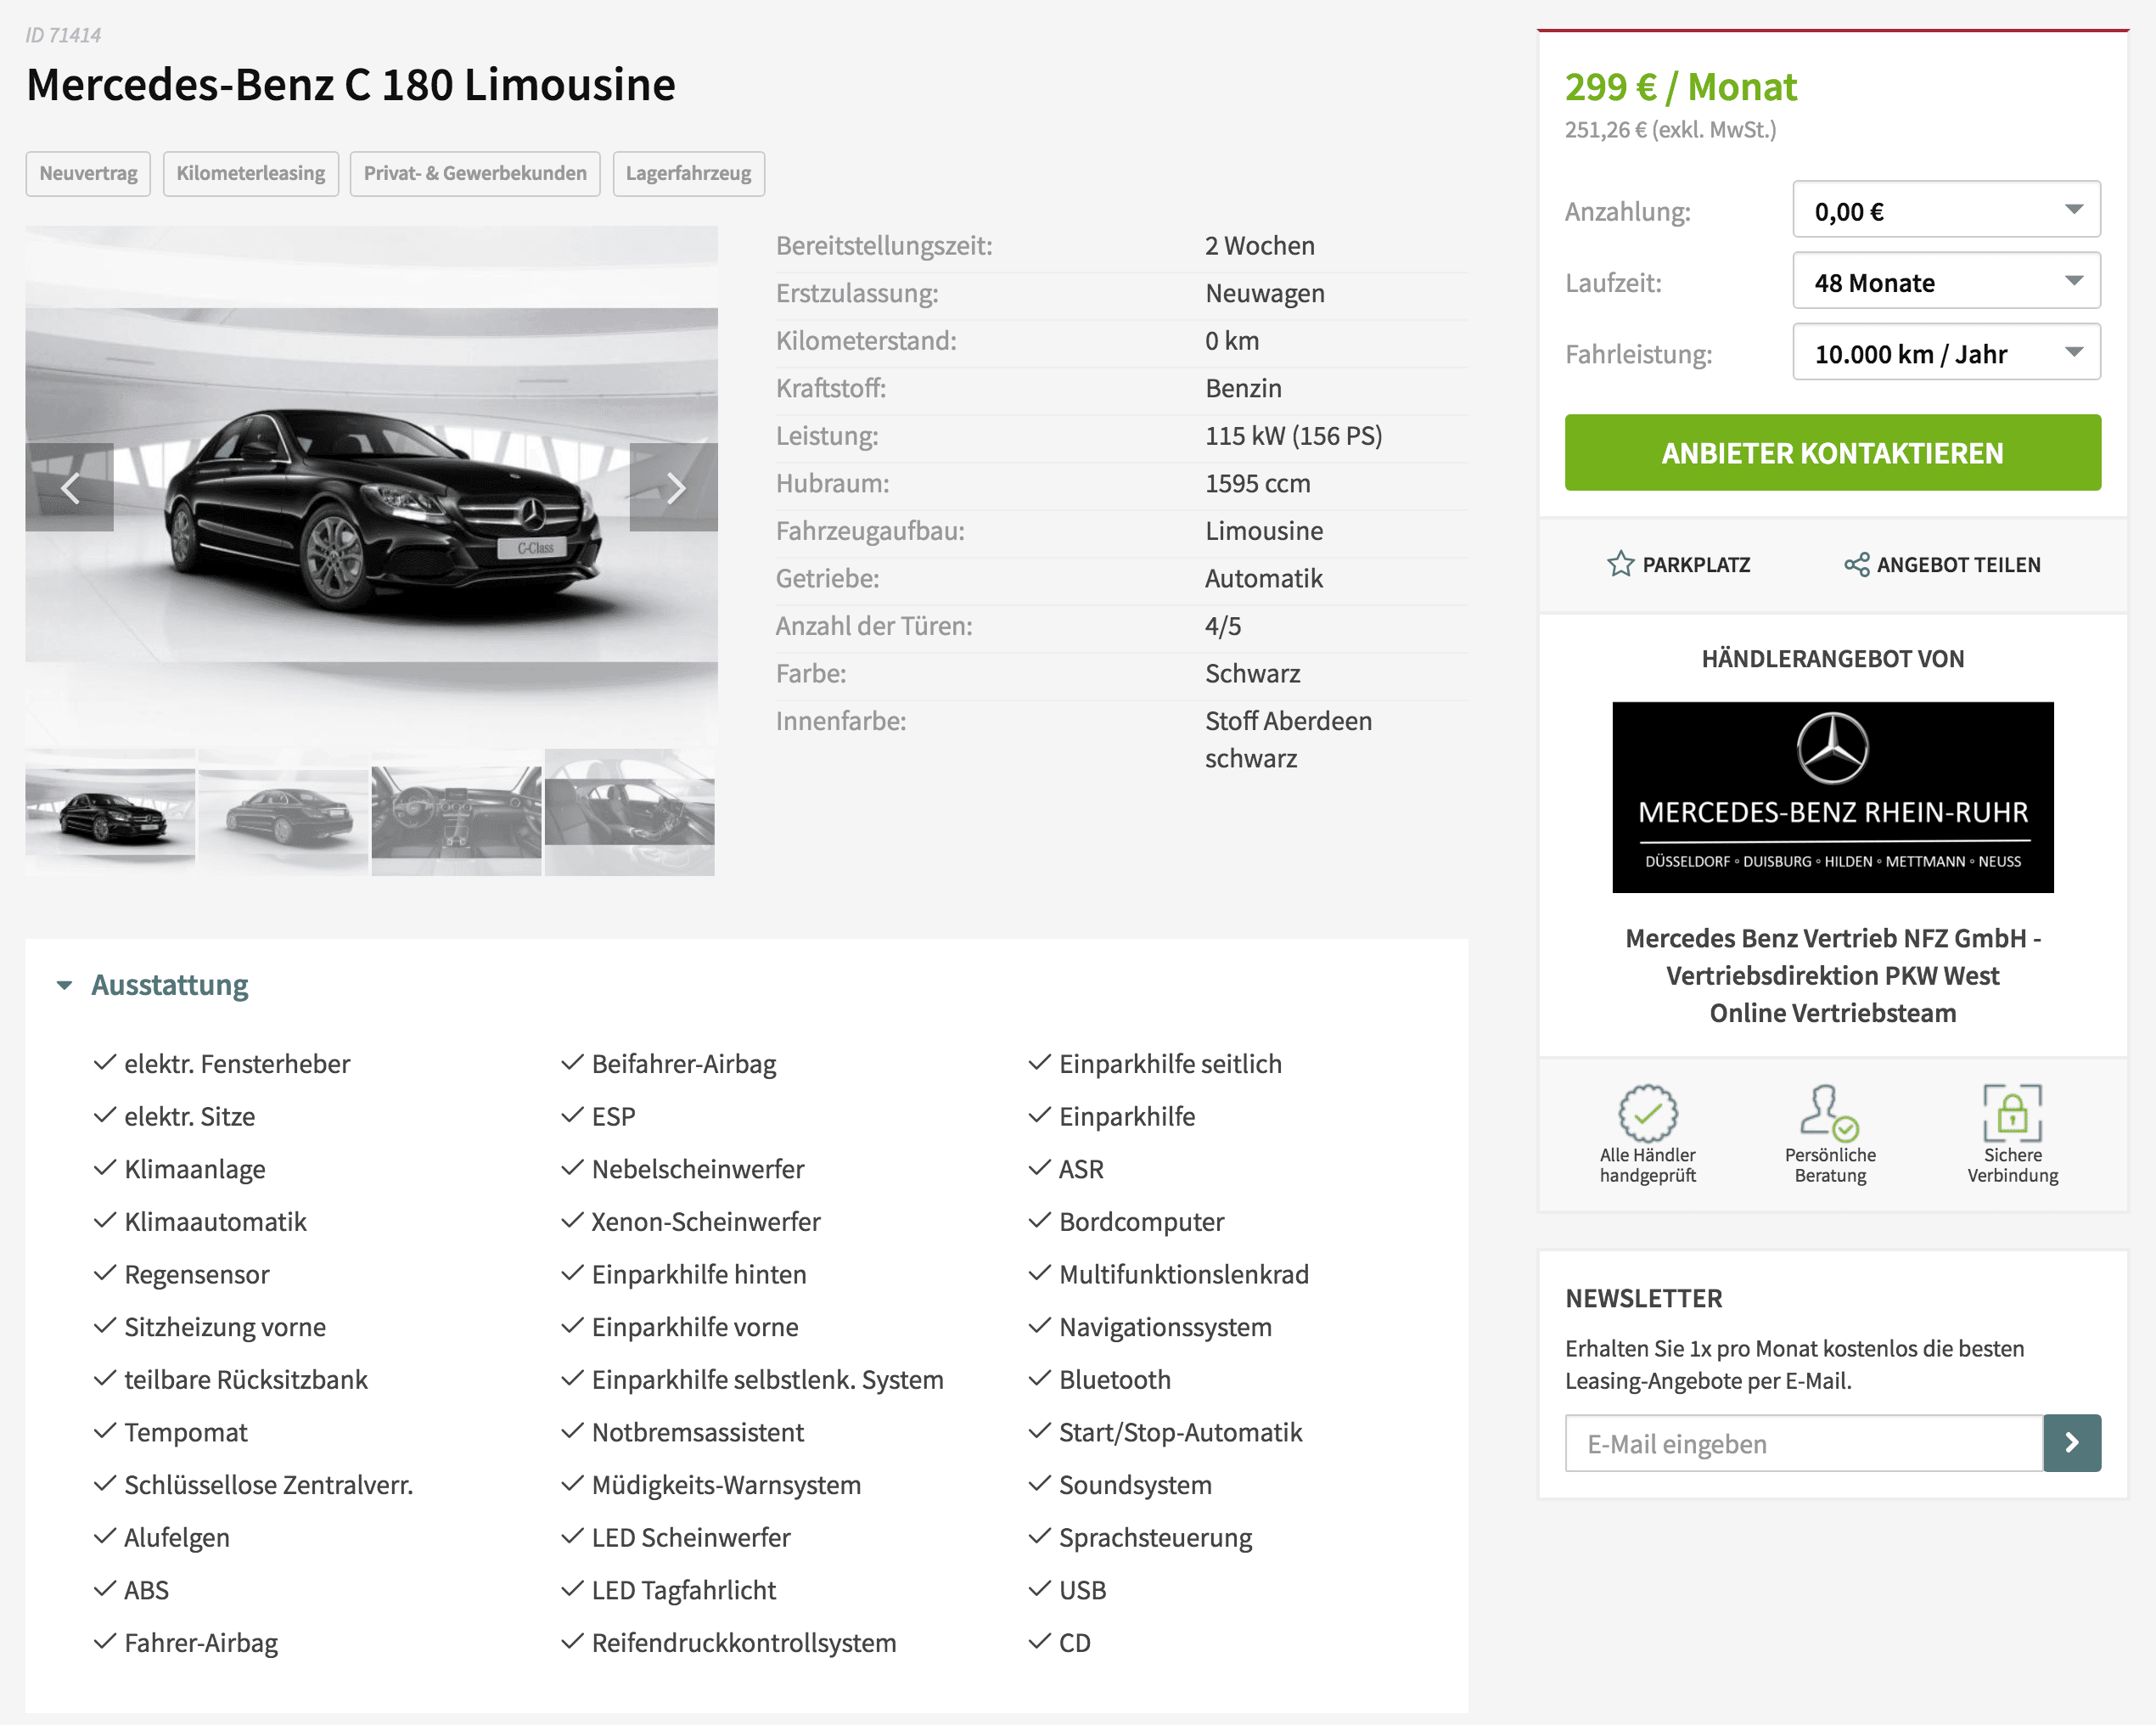Click the Angebot teilen link text
Screen dimensions: 2156x1725
coord(1958,564)
